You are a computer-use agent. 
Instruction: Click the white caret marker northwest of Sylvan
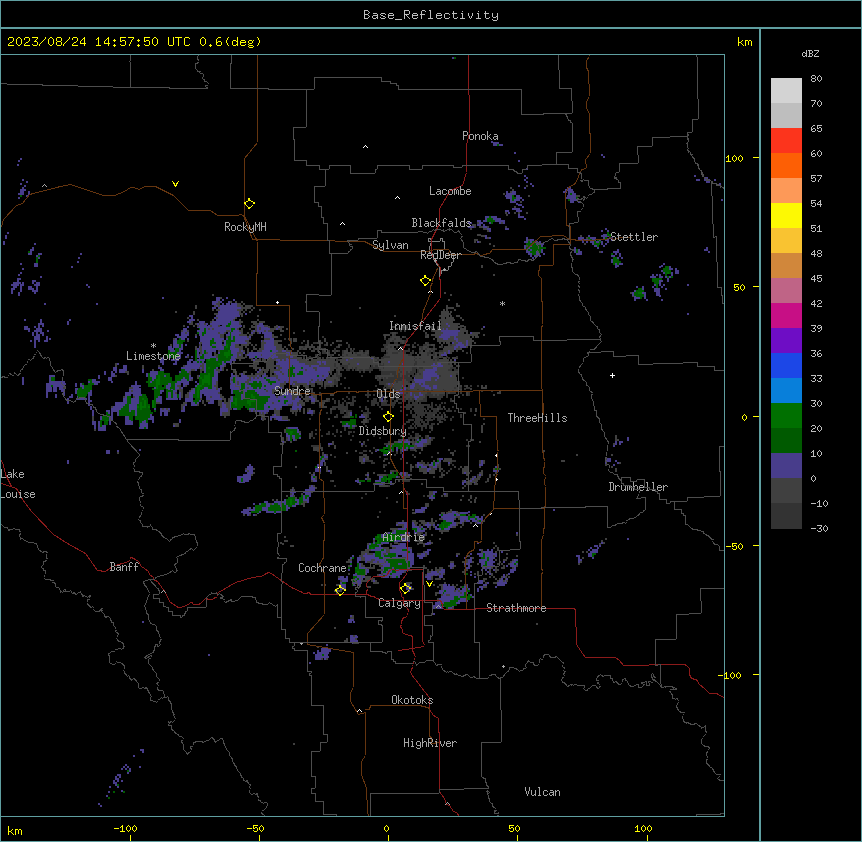[342, 224]
